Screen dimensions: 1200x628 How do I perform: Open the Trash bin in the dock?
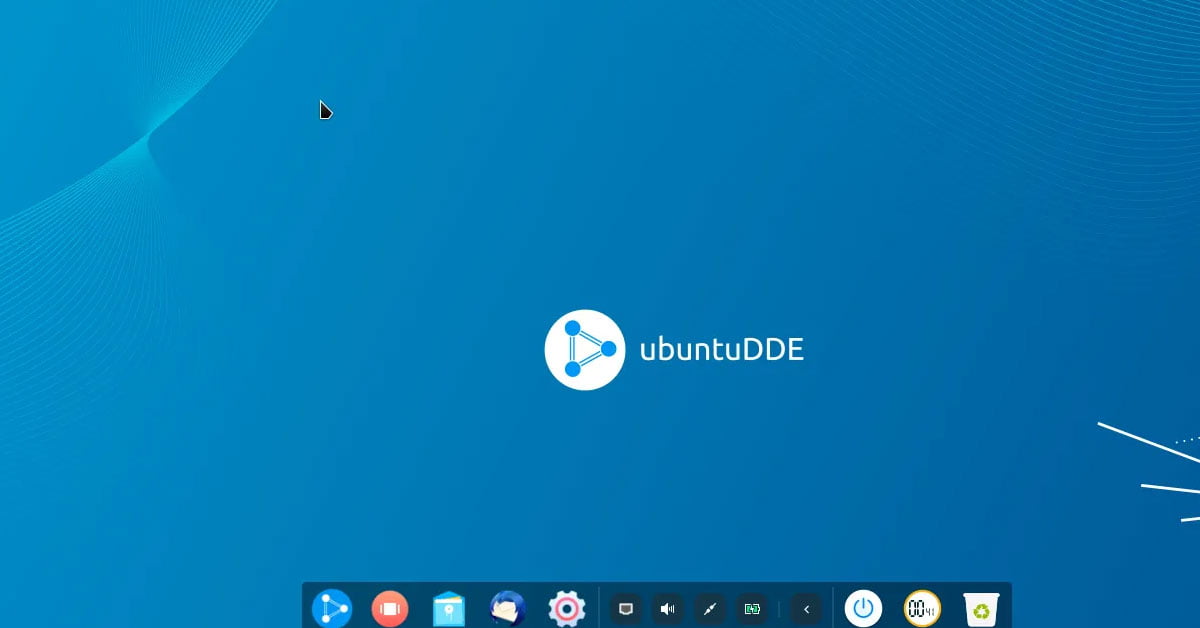[x=982, y=608]
